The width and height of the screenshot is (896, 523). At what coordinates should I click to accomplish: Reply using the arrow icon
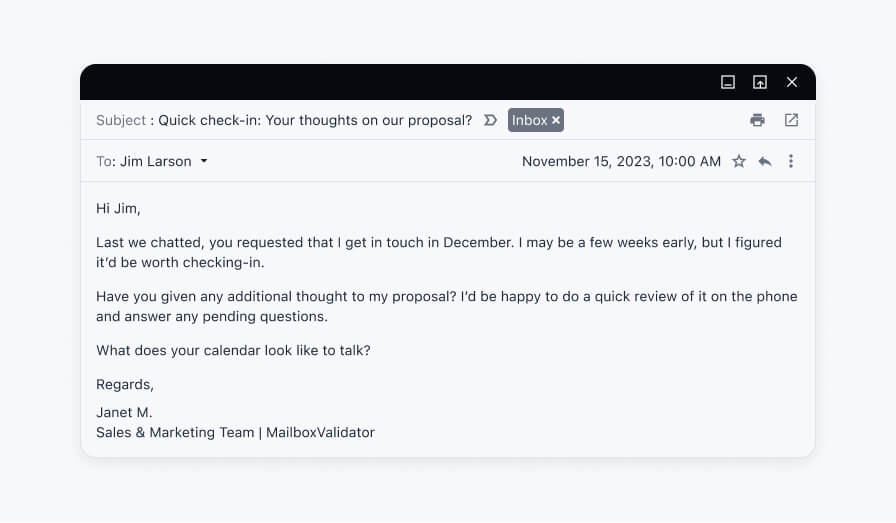coord(765,162)
